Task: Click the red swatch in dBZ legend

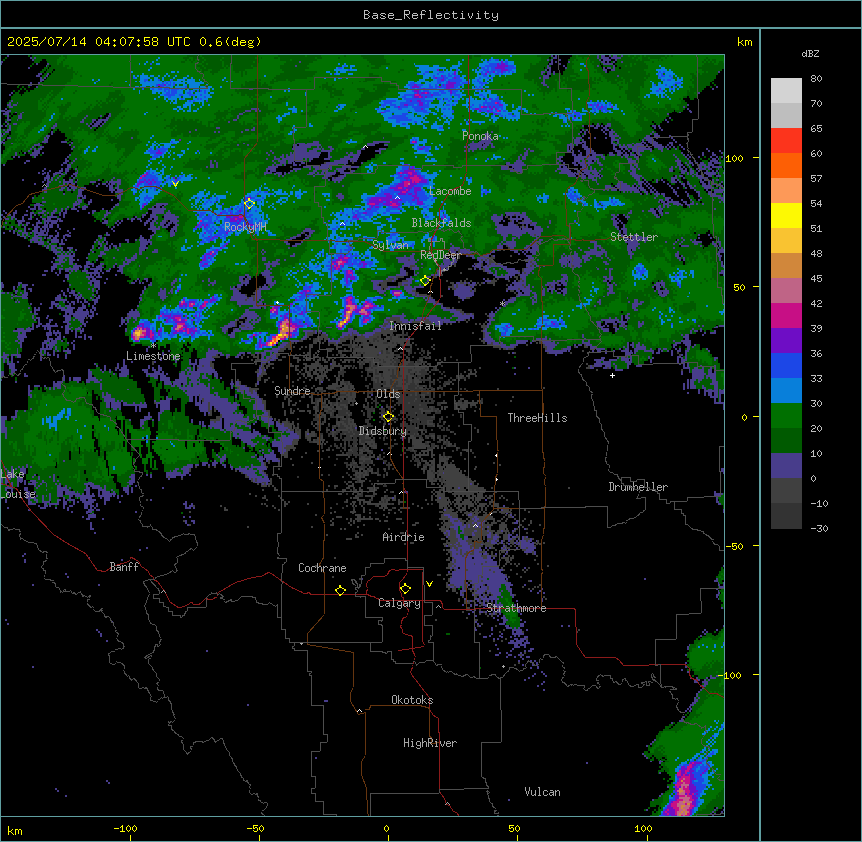Action: tap(786, 141)
